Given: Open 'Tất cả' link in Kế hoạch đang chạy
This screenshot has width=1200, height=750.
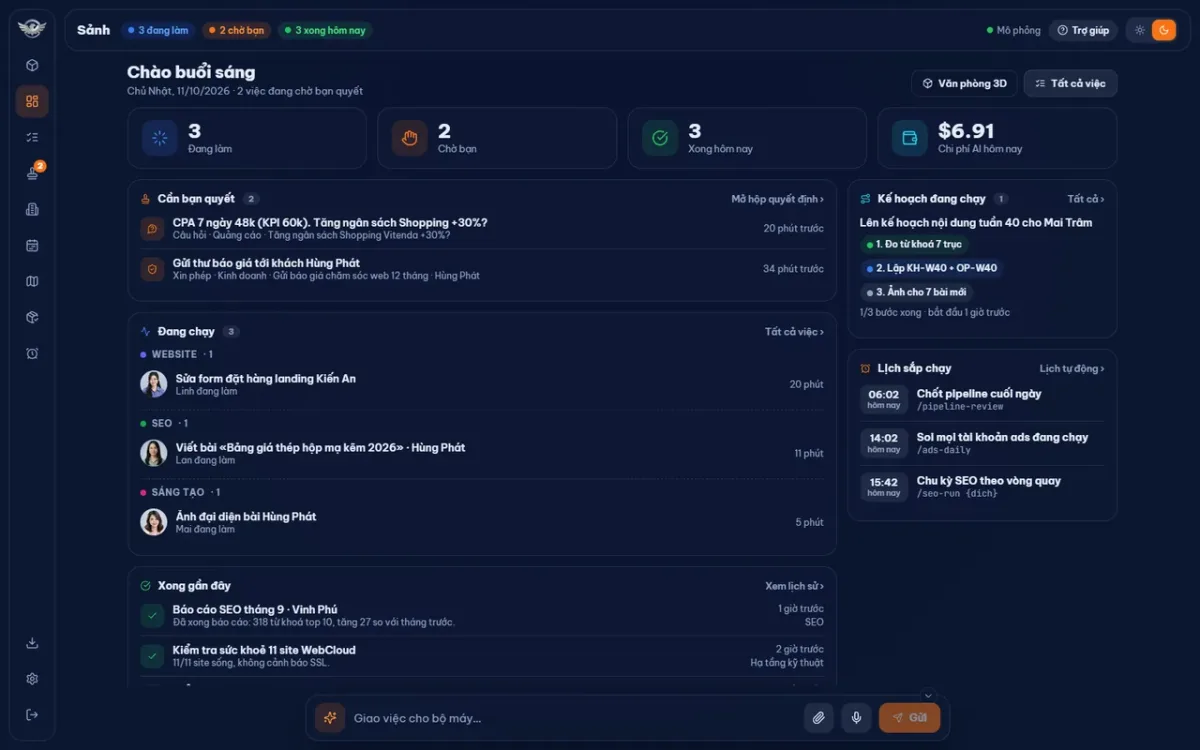Looking at the screenshot, I should point(1086,199).
